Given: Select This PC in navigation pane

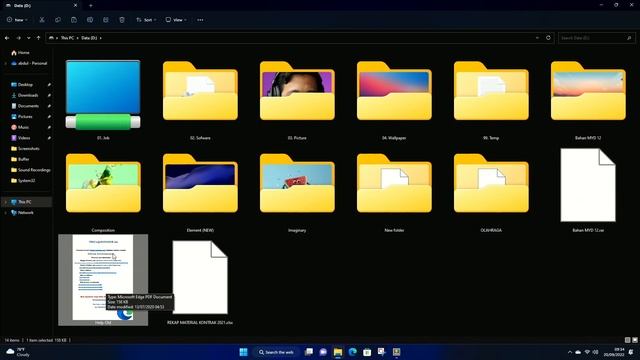Looking at the screenshot, I should [24, 202].
